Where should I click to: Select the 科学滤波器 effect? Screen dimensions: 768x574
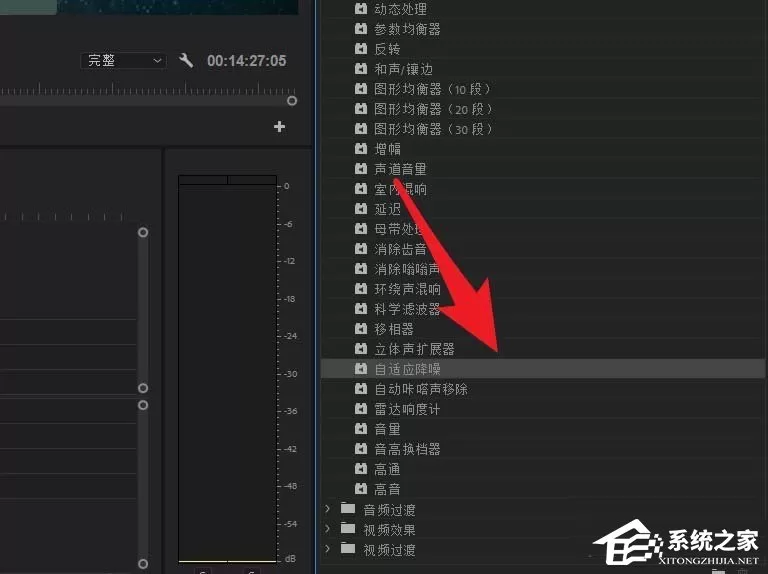(x=408, y=309)
